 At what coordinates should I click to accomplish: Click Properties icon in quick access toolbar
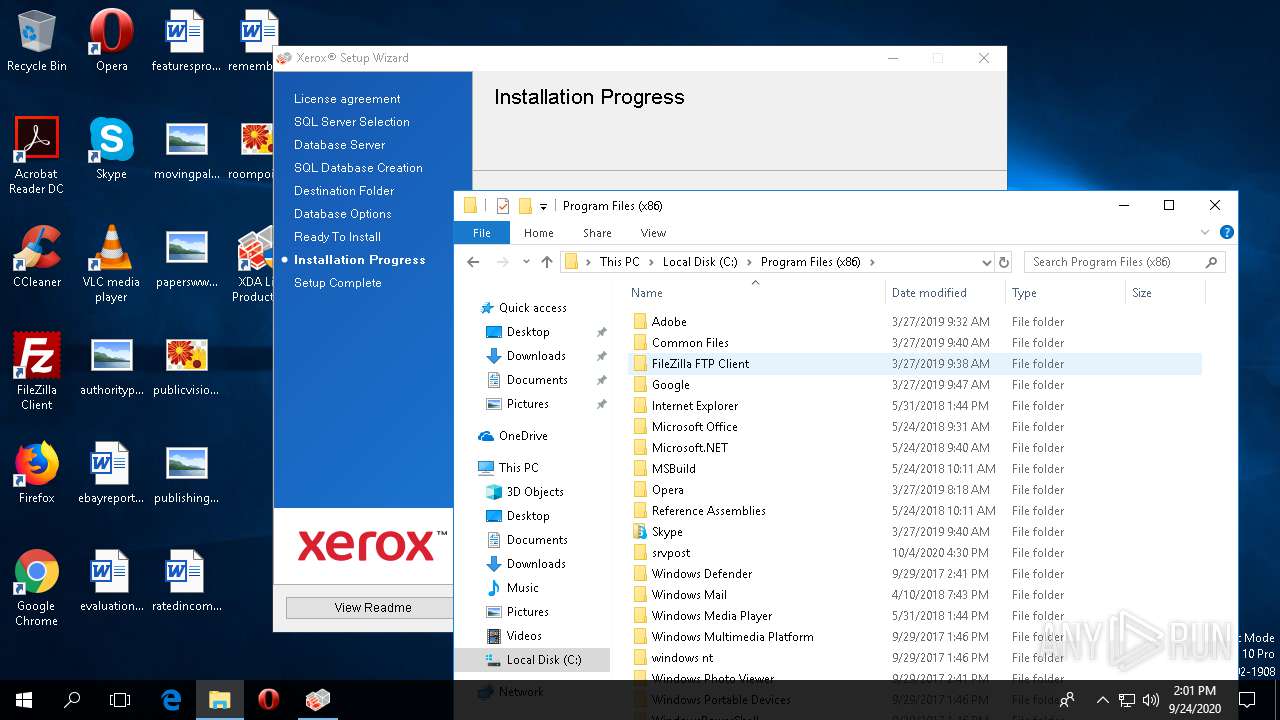pos(503,206)
